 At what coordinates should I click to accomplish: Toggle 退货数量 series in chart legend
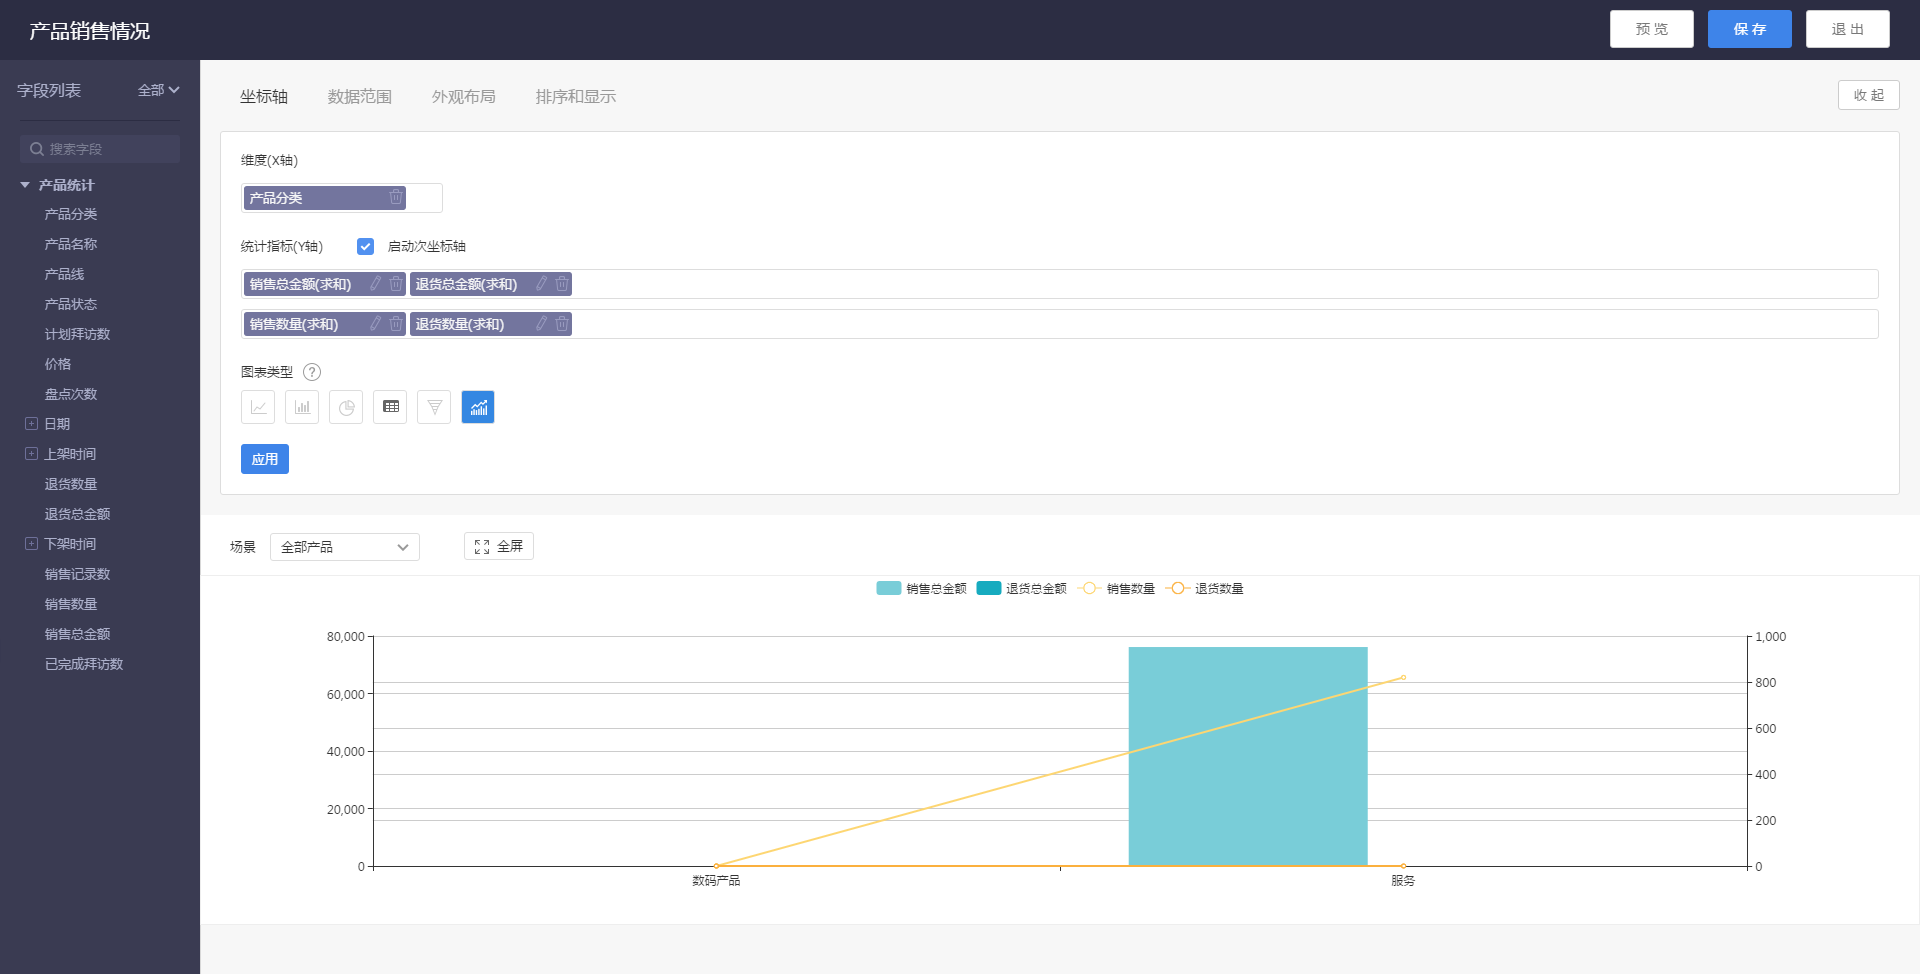coord(1207,589)
